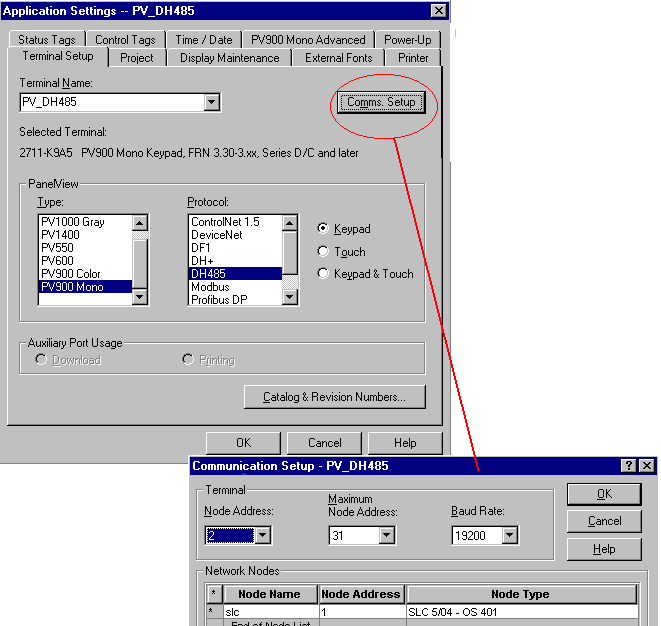Image resolution: width=661 pixels, height=626 pixels.
Task: Switch to the Status Tags tab
Action: coord(46,40)
